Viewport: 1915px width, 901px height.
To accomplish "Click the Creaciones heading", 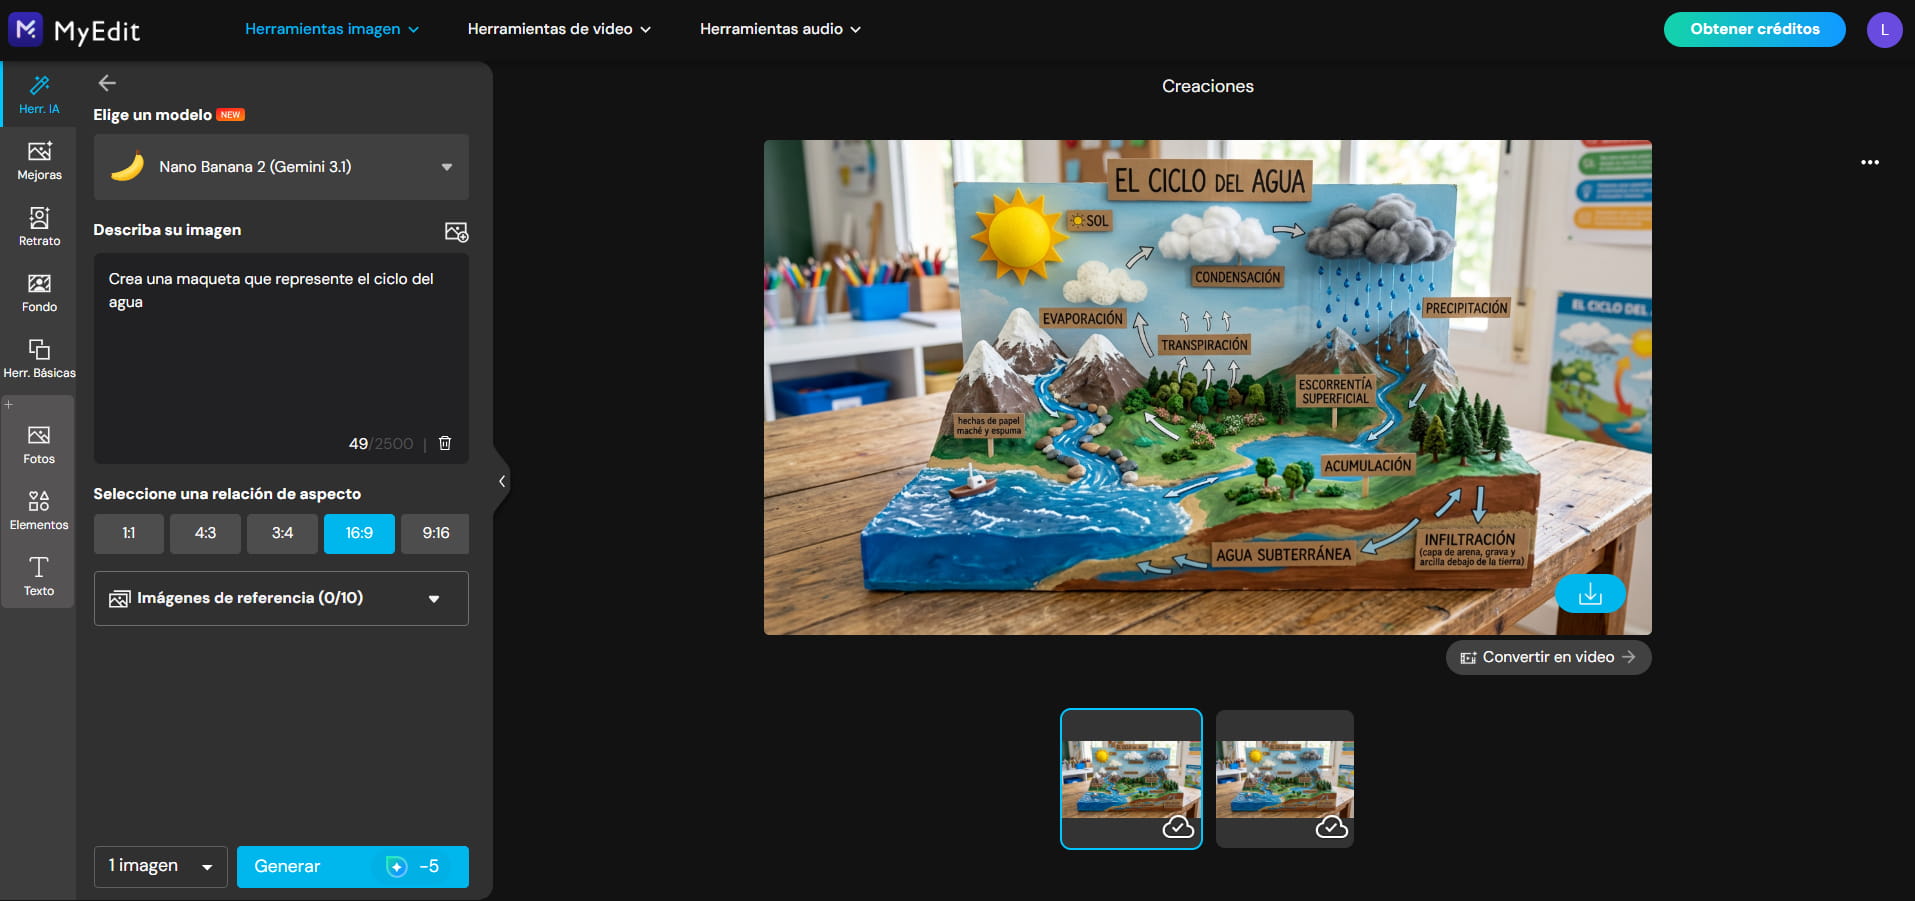I will click(1208, 86).
